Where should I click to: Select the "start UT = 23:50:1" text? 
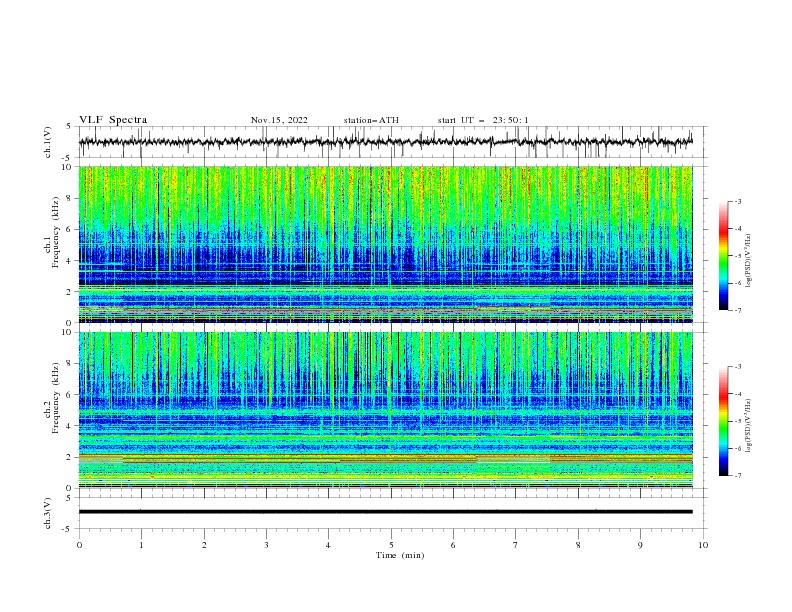483,120
